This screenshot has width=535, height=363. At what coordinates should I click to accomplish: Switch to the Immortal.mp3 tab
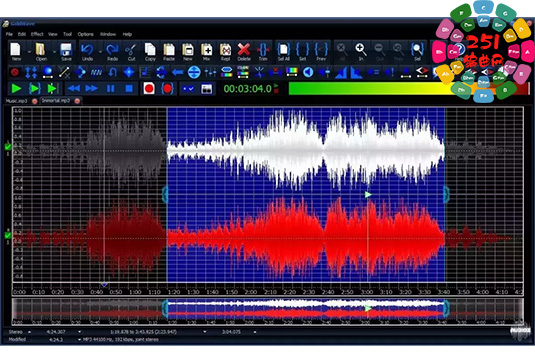56,101
